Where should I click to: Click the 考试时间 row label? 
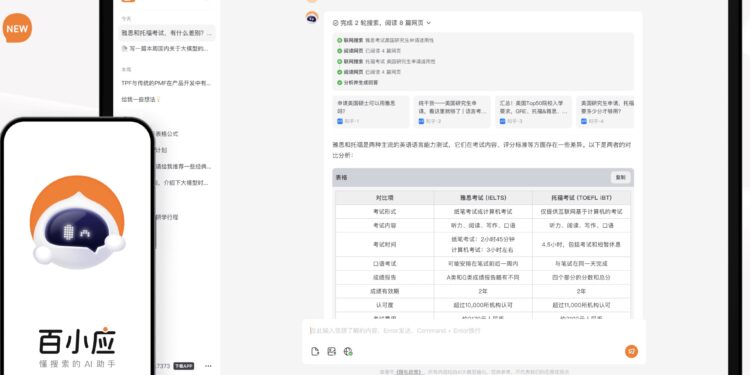[385, 244]
